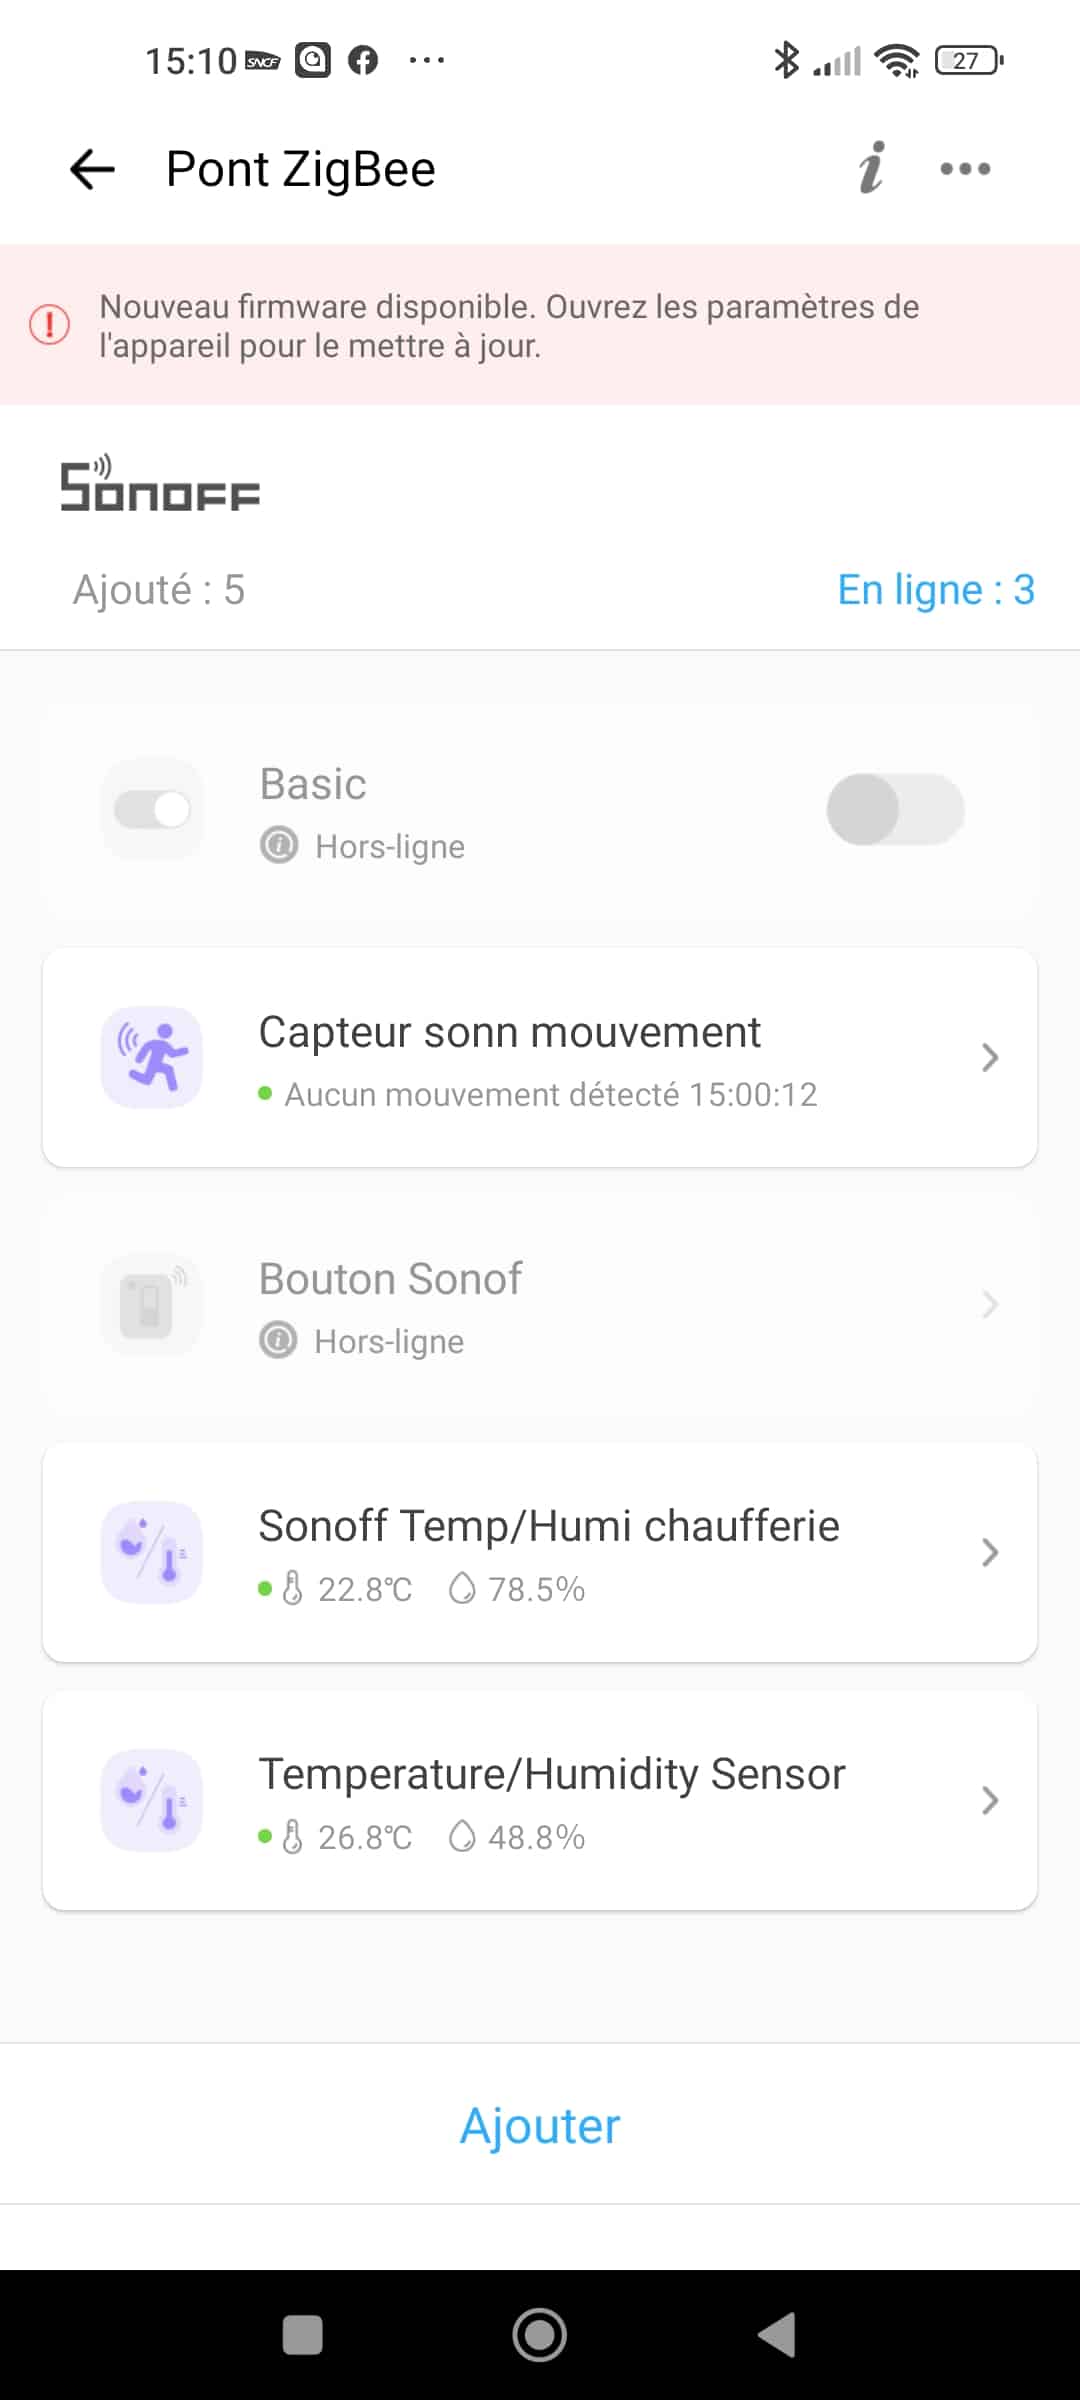Tap the red firmware warning icon
Viewport: 1080px width, 2400px height.
49,325
